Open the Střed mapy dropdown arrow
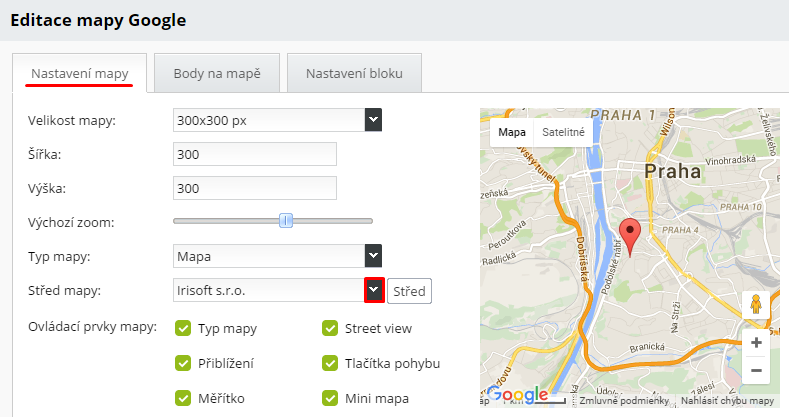This screenshot has width=789, height=417. click(x=373, y=290)
